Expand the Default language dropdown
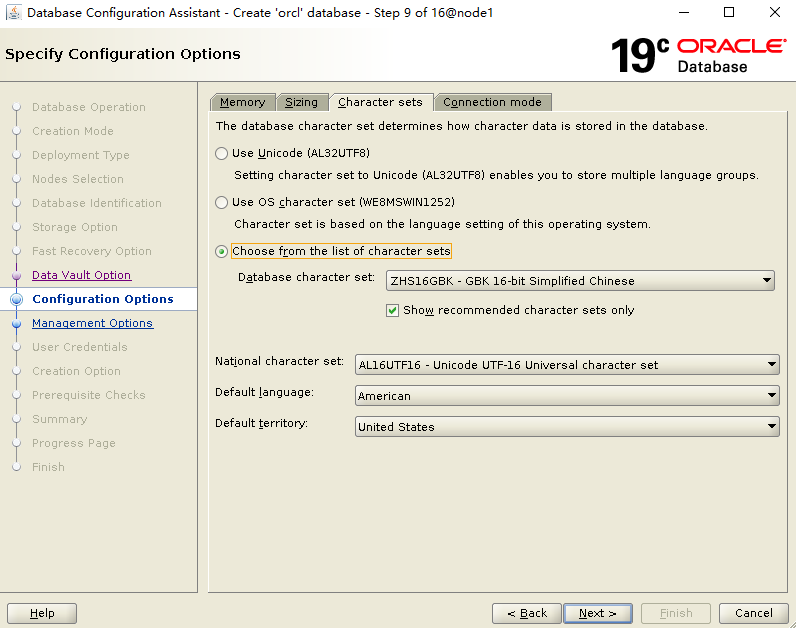 tap(567, 395)
